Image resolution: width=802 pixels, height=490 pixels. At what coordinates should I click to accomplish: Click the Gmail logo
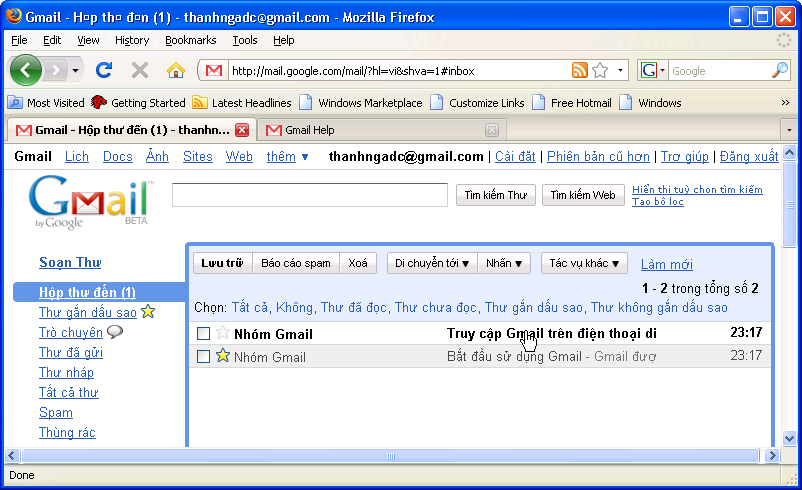point(91,202)
